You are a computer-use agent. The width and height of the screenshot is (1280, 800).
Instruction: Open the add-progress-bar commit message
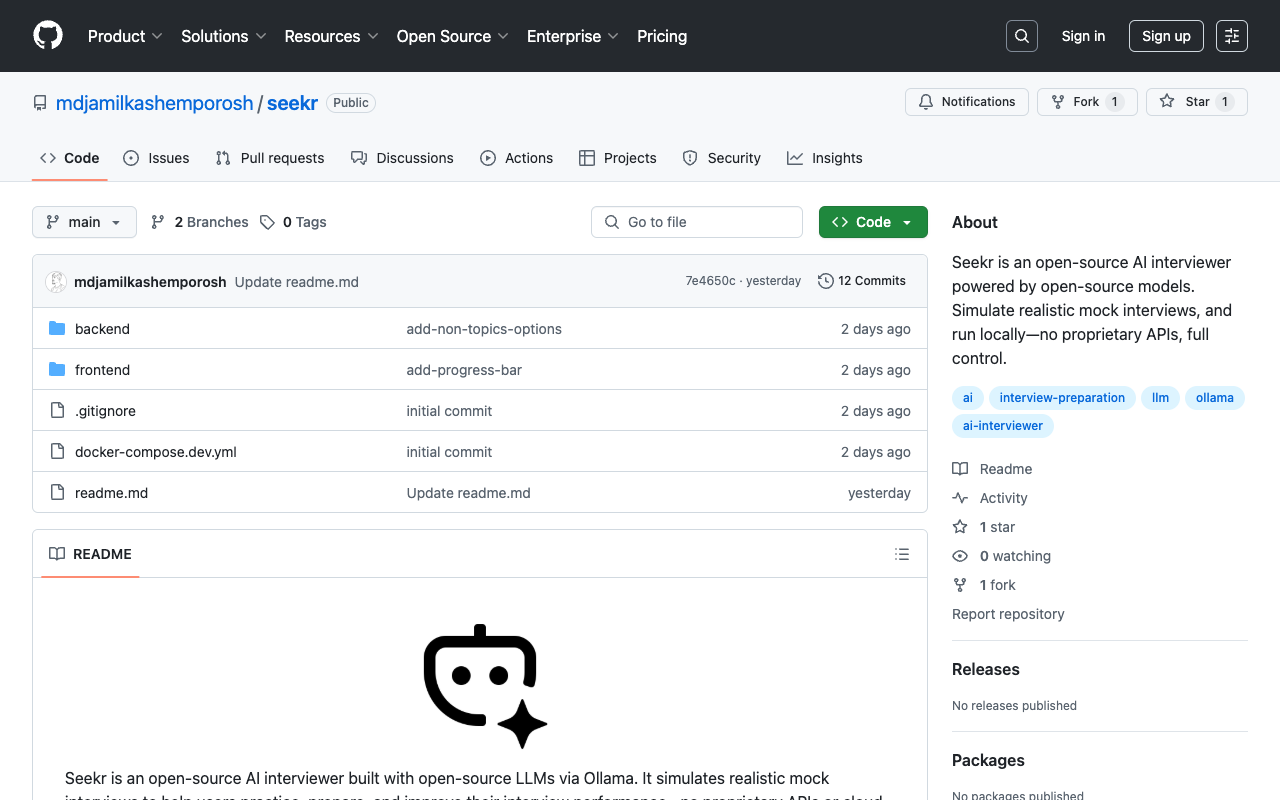pyautogui.click(x=464, y=370)
